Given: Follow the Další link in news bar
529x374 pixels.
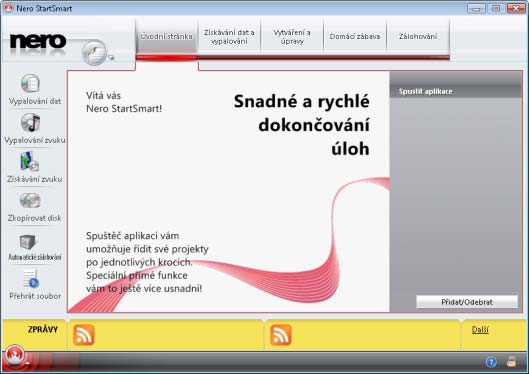Looking at the screenshot, I should [x=480, y=330].
